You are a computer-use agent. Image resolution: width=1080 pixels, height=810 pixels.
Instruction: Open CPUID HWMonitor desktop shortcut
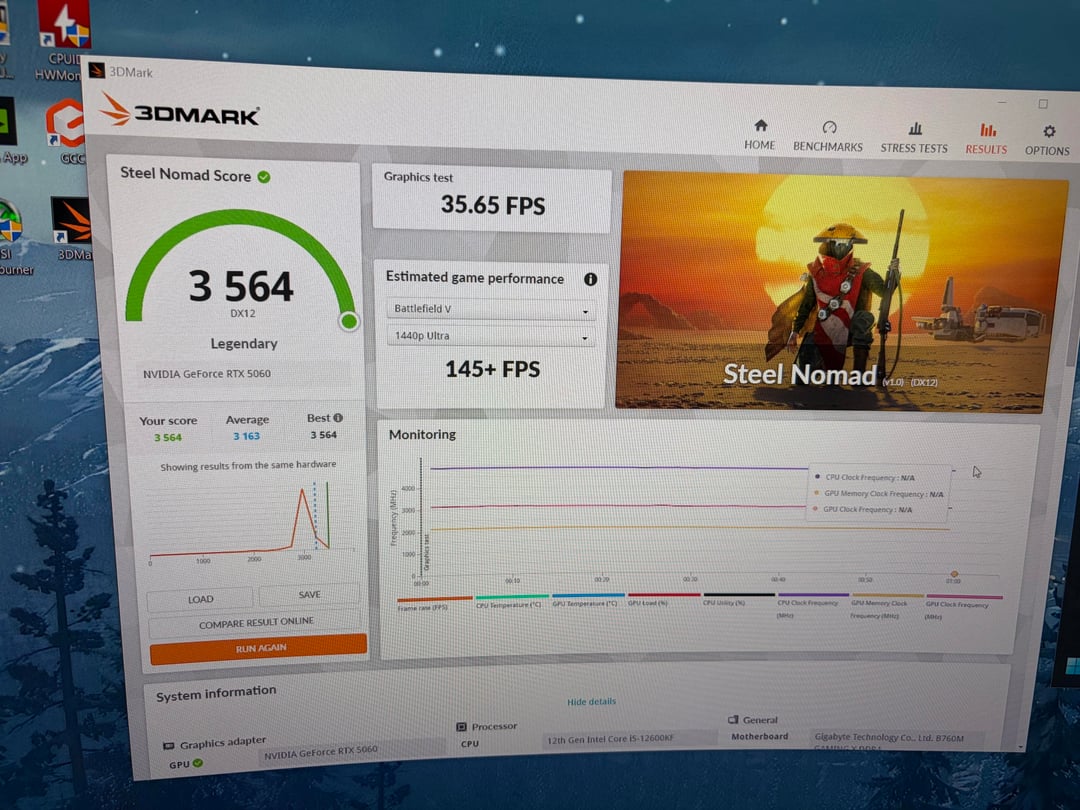[x=64, y=40]
